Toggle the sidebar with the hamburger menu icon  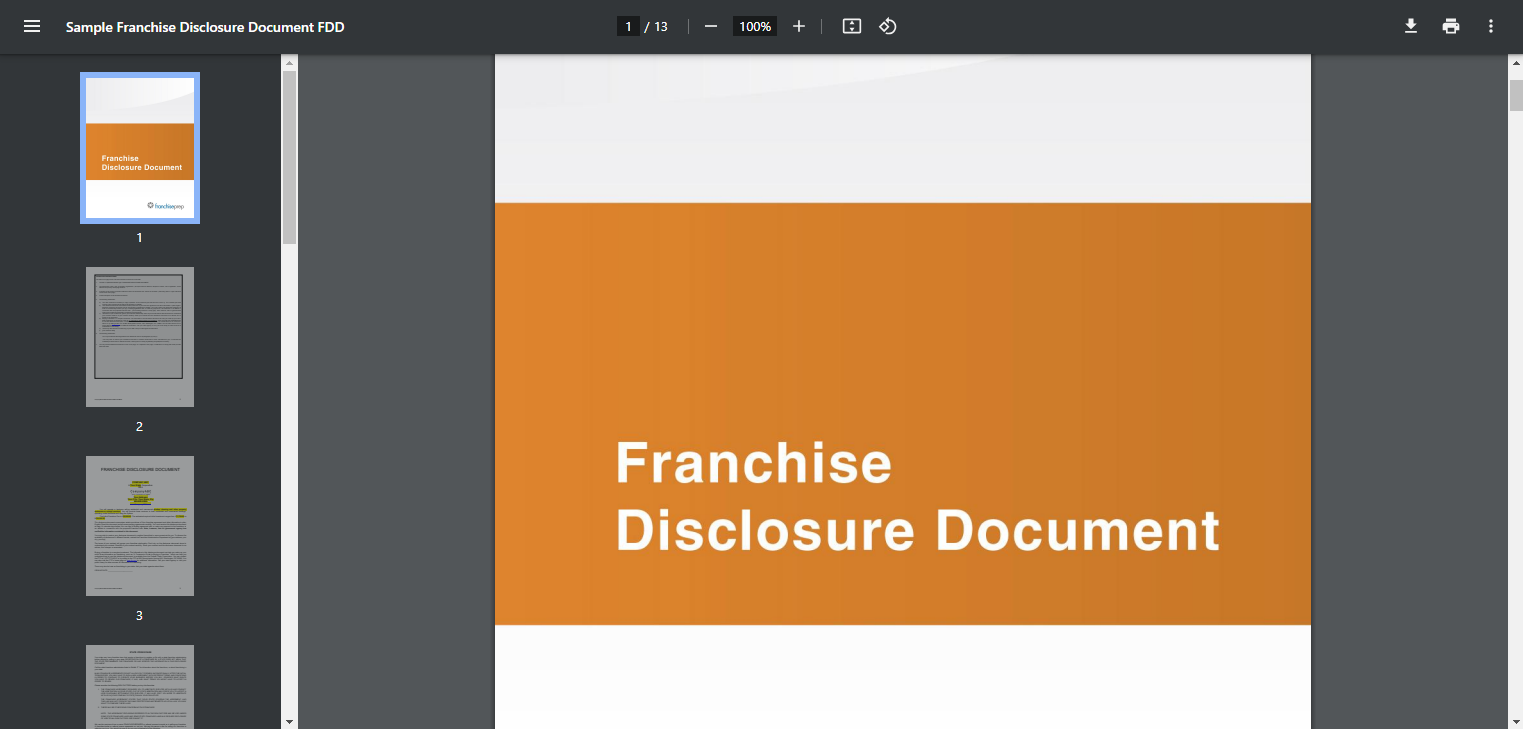[x=32, y=27]
